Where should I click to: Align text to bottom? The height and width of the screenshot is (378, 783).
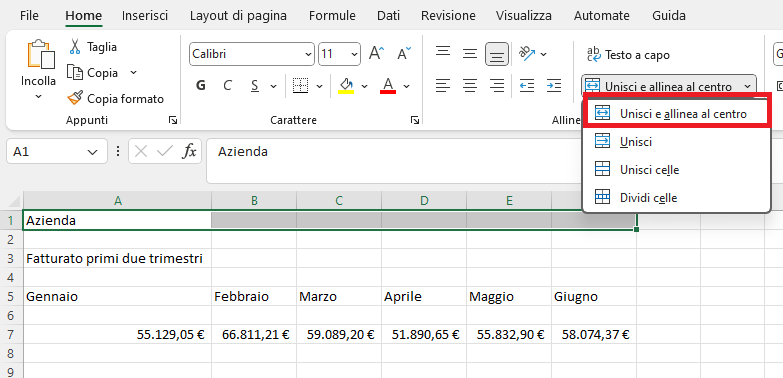(497, 54)
